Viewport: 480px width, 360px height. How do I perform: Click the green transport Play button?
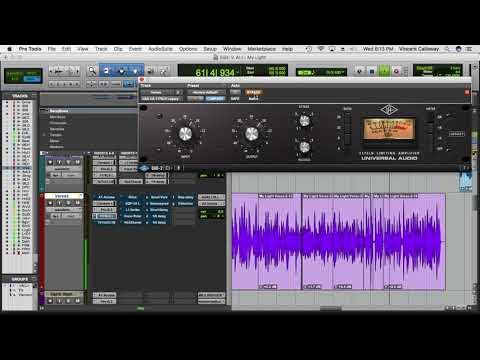[x=384, y=71]
